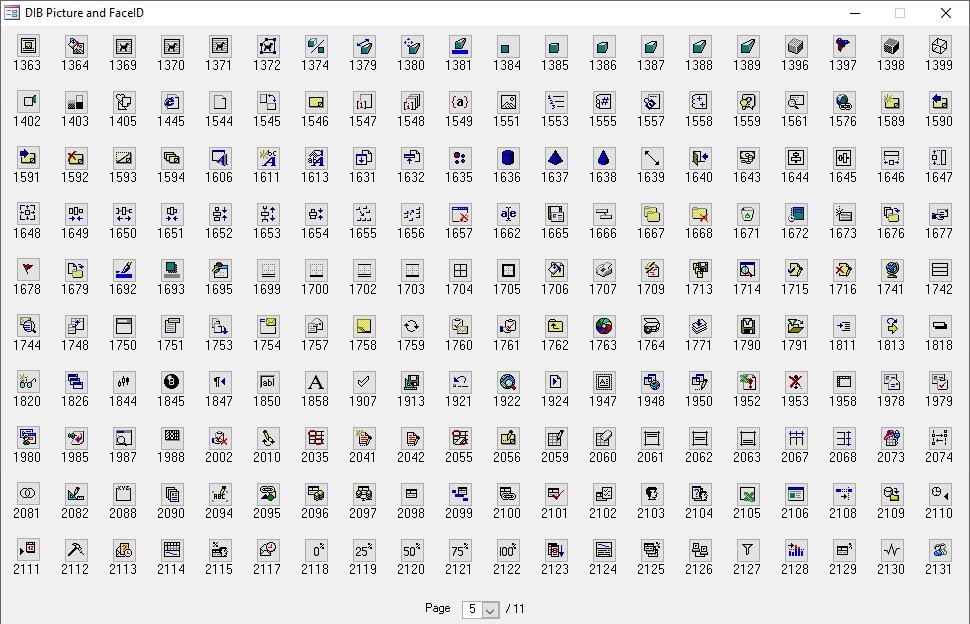Click the page number field showing 5
The width and height of the screenshot is (970, 624).
473,610
